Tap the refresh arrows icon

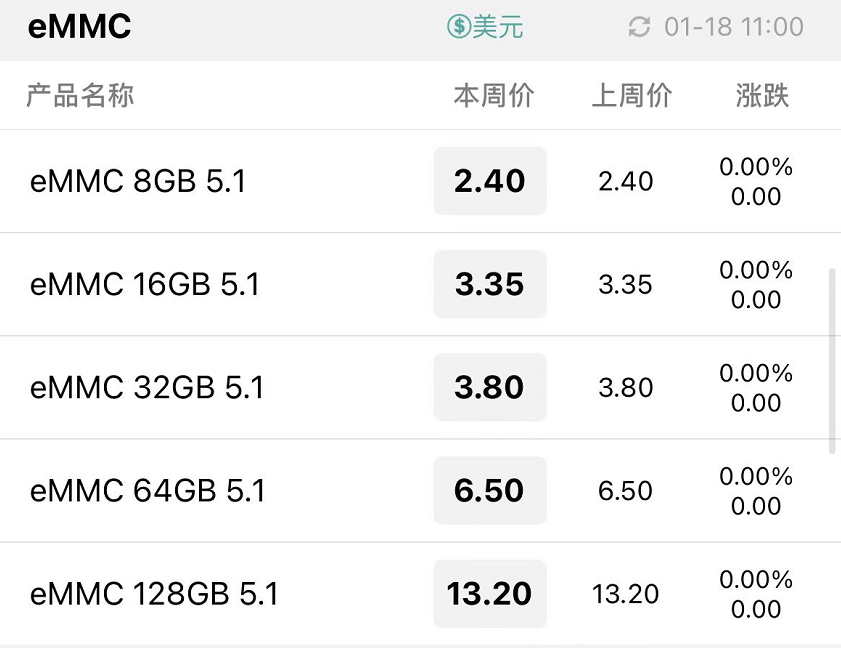point(639,26)
